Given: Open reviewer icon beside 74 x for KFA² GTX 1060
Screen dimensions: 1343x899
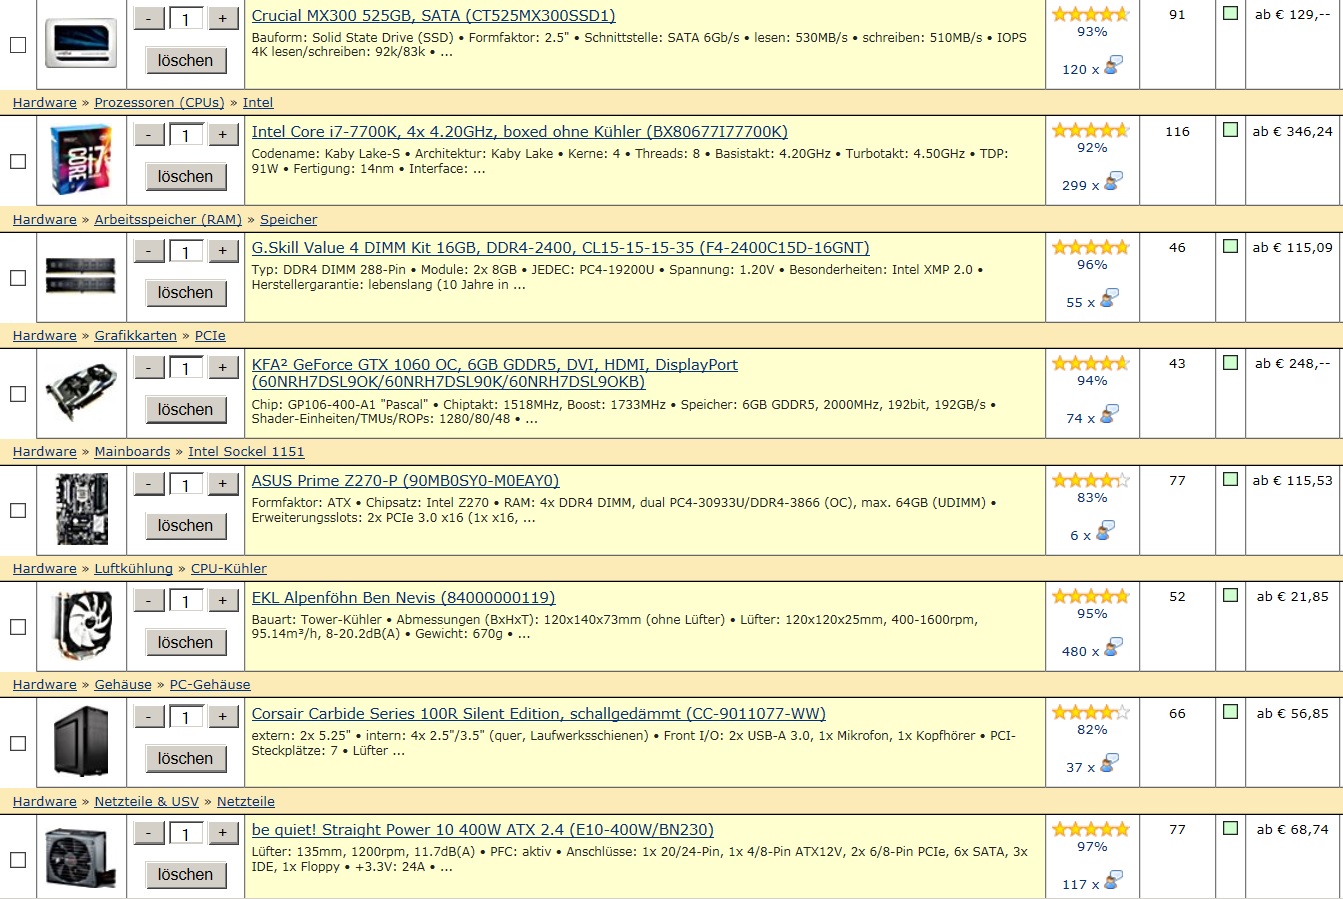Looking at the screenshot, I should tap(1108, 415).
